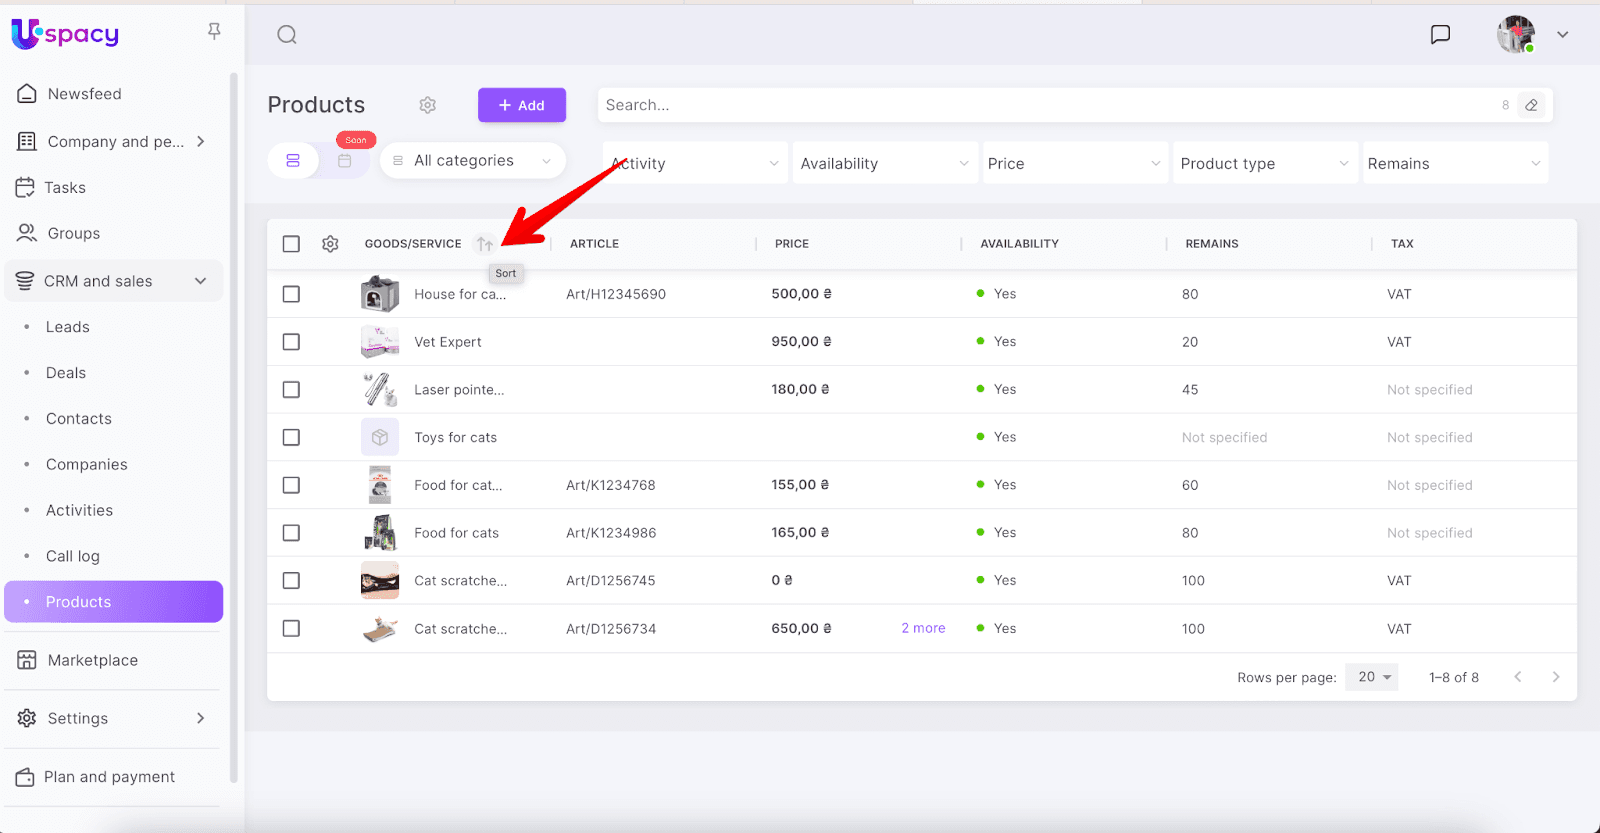Image resolution: width=1600 pixels, height=833 pixels.
Task: Change the rows per page dropdown
Action: tap(1372, 677)
